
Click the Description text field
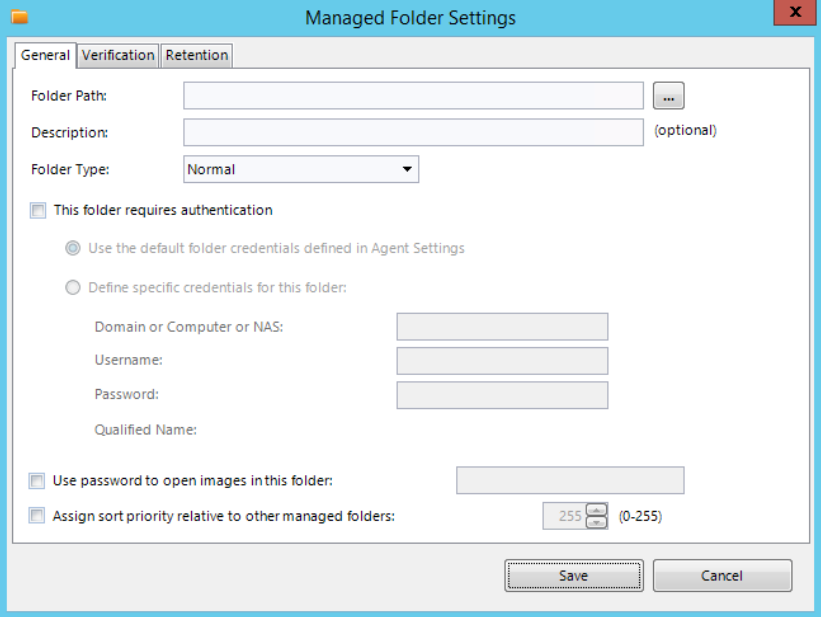pos(410,132)
